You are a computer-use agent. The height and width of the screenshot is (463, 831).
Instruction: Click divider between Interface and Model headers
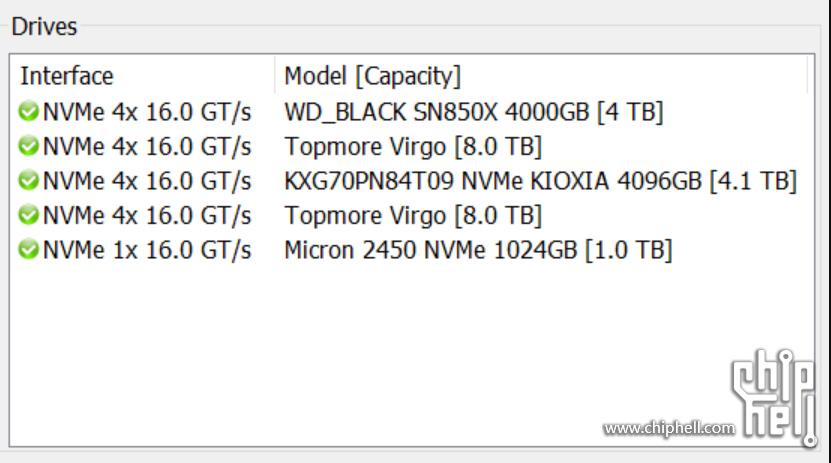[275, 75]
